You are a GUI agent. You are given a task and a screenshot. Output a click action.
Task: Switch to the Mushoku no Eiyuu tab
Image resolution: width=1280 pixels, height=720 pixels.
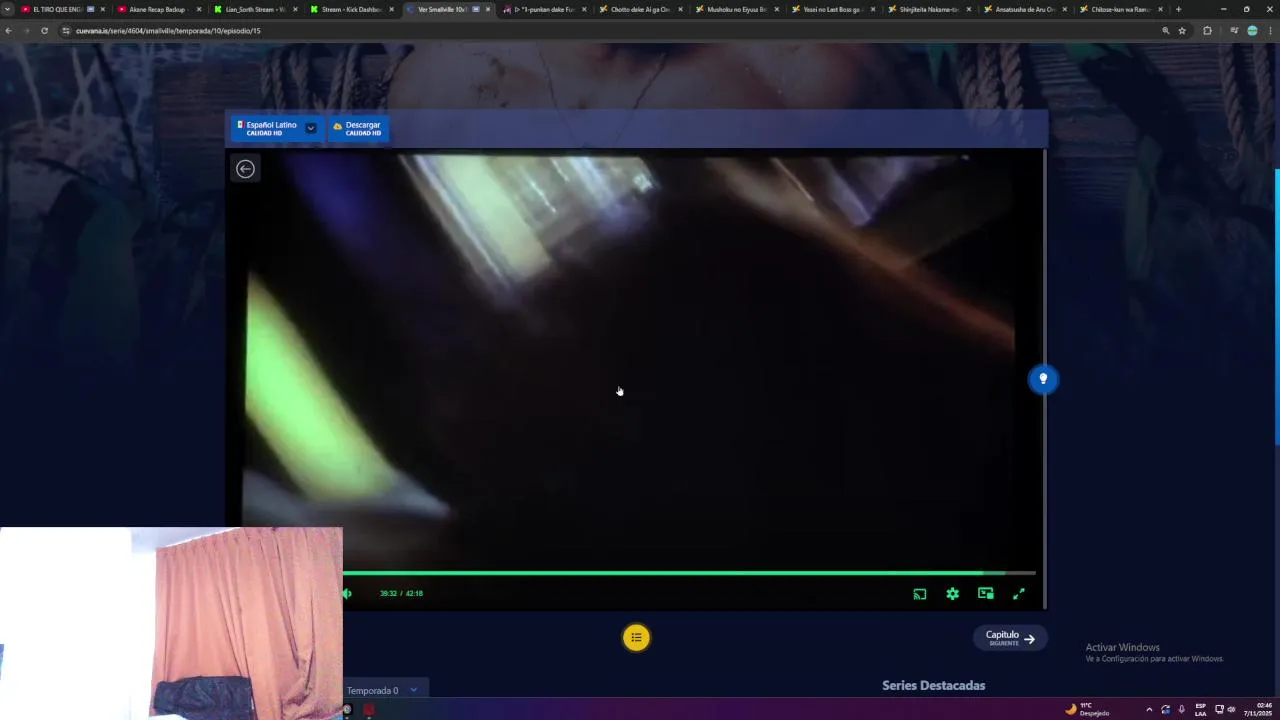[736, 9]
